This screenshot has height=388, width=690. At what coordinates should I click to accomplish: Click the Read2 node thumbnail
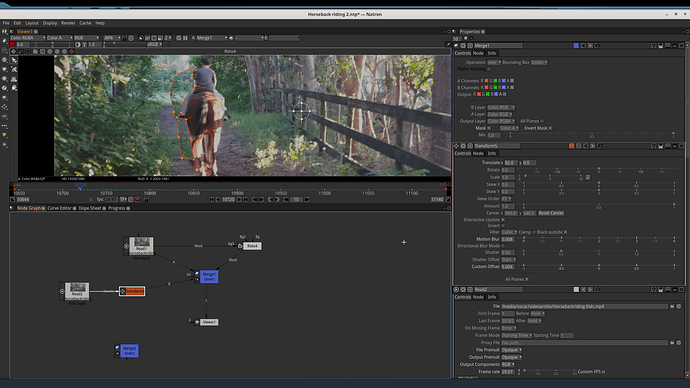(x=77, y=288)
